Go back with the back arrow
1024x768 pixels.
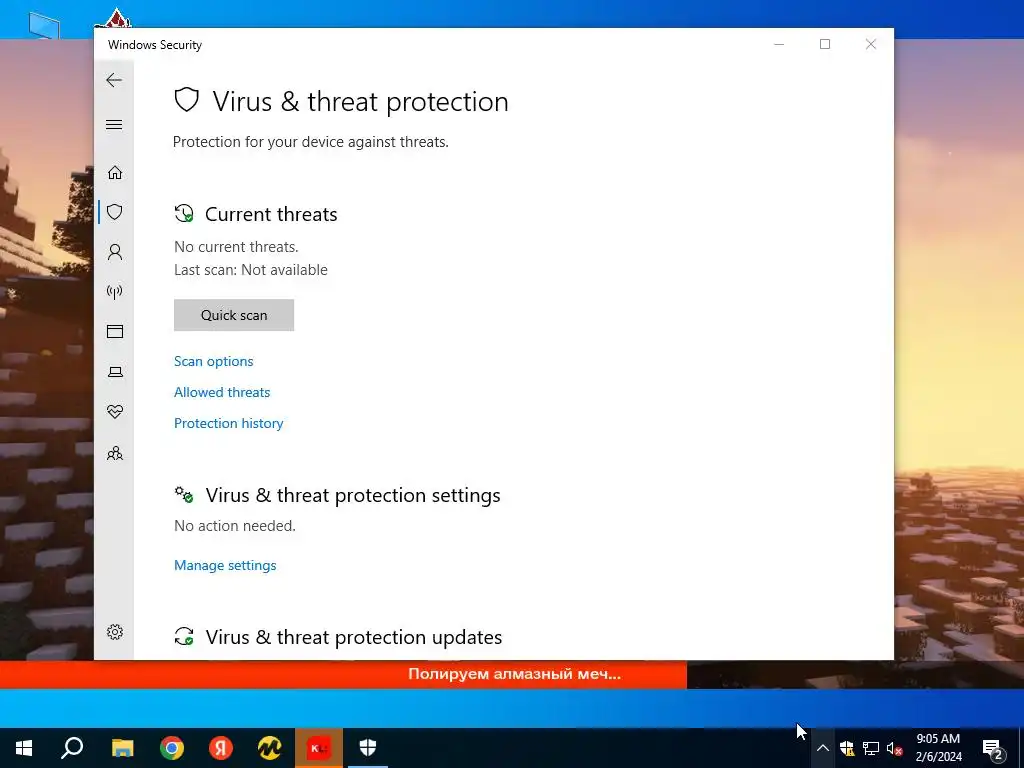pyautogui.click(x=114, y=80)
